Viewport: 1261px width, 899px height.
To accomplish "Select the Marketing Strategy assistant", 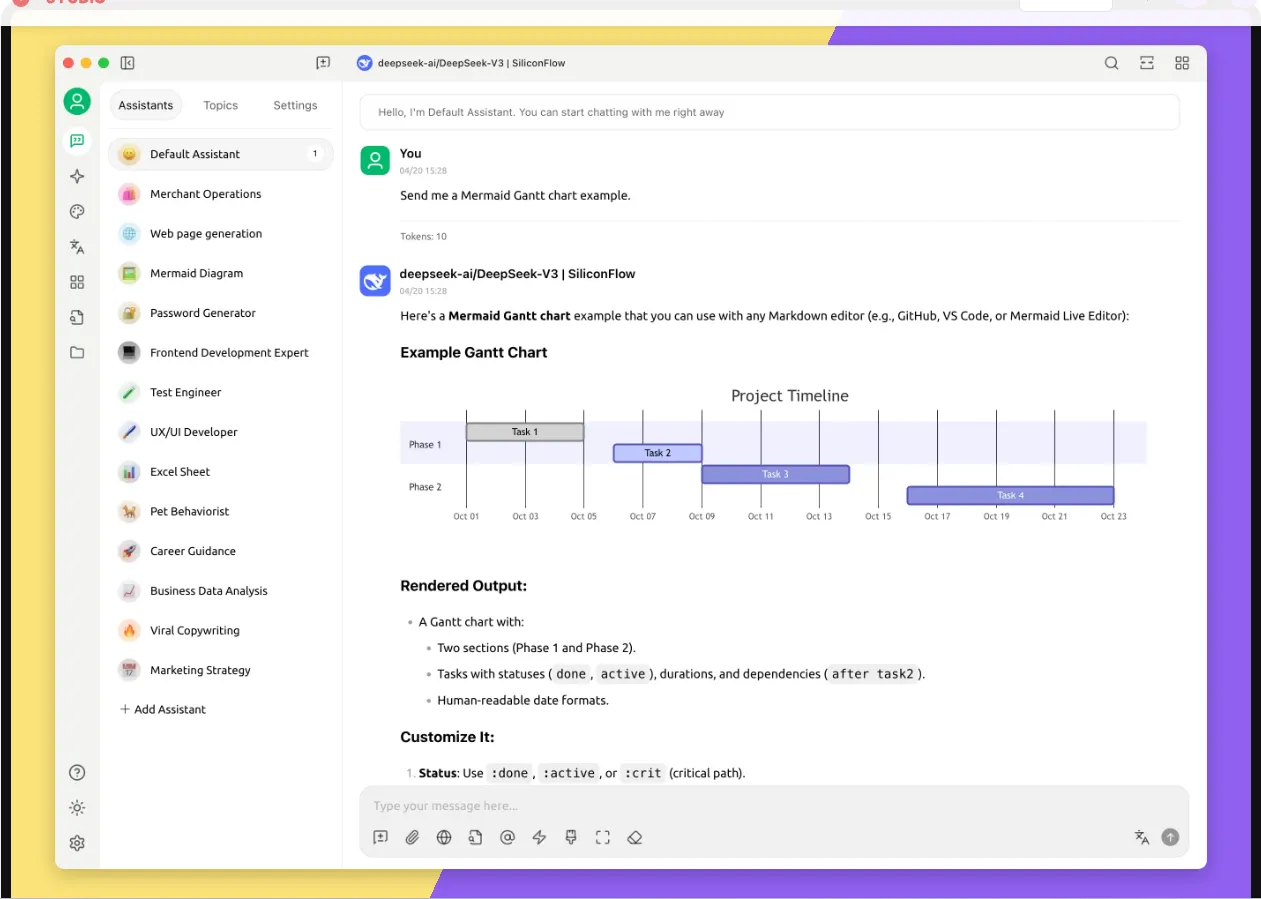I will pos(221,670).
